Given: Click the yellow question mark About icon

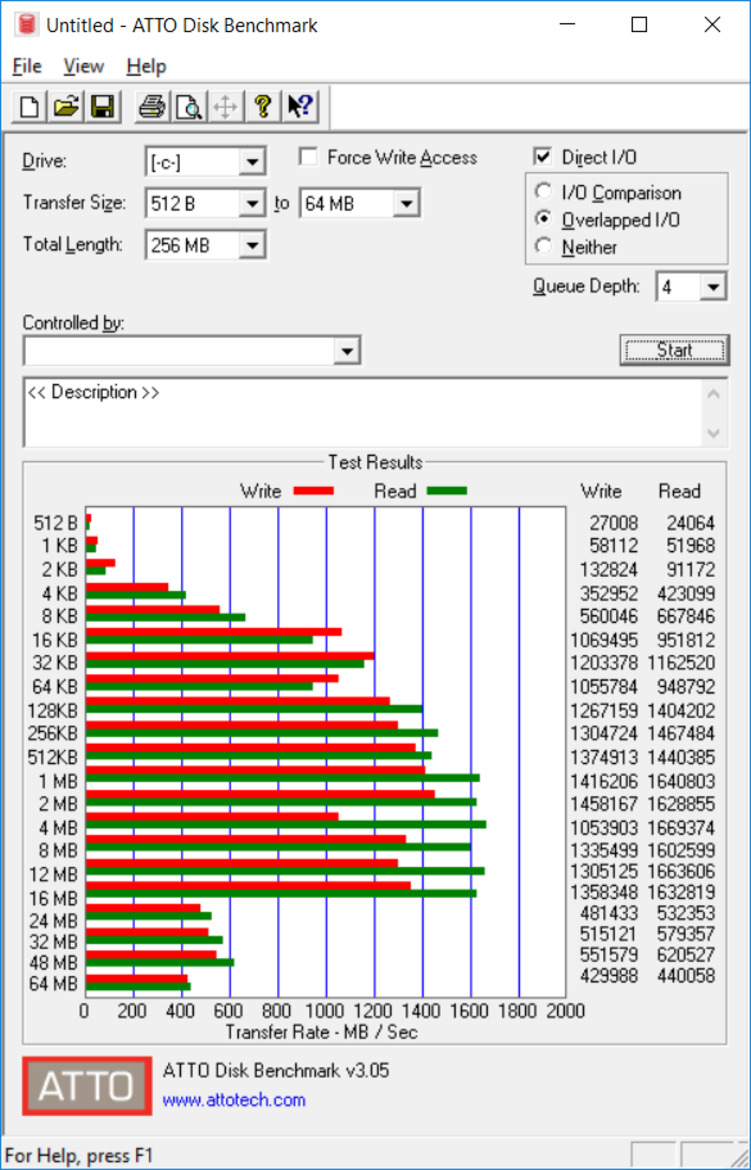Looking at the screenshot, I should pyautogui.click(x=262, y=107).
